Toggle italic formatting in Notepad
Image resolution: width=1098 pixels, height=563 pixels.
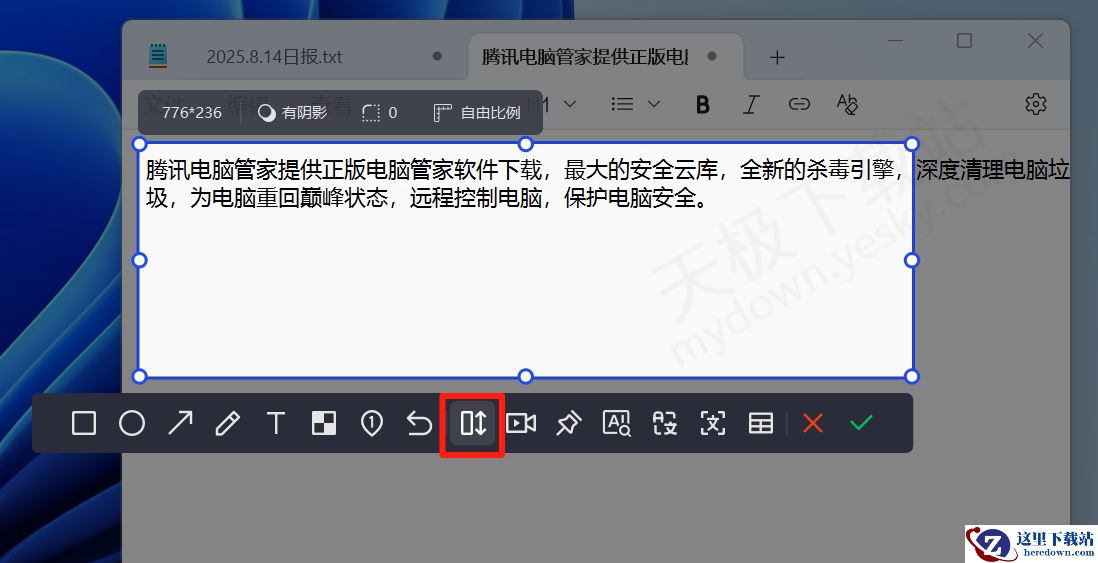[751, 104]
